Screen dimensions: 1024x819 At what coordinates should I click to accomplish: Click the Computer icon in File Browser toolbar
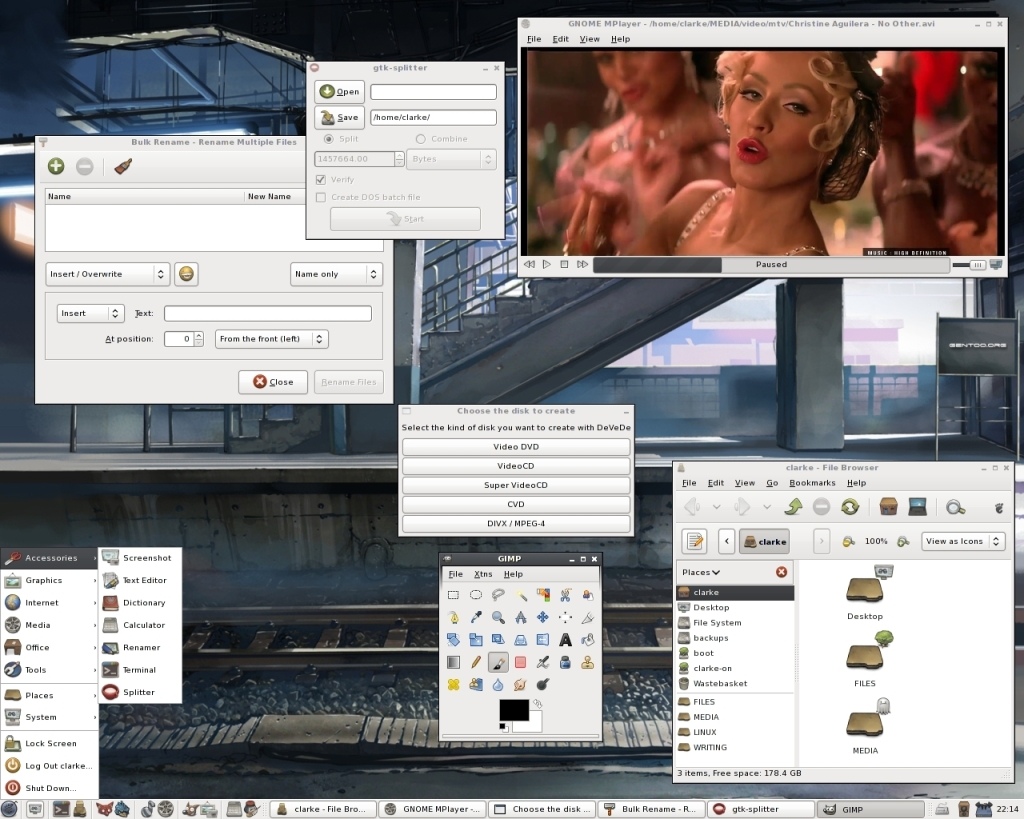pos(918,506)
